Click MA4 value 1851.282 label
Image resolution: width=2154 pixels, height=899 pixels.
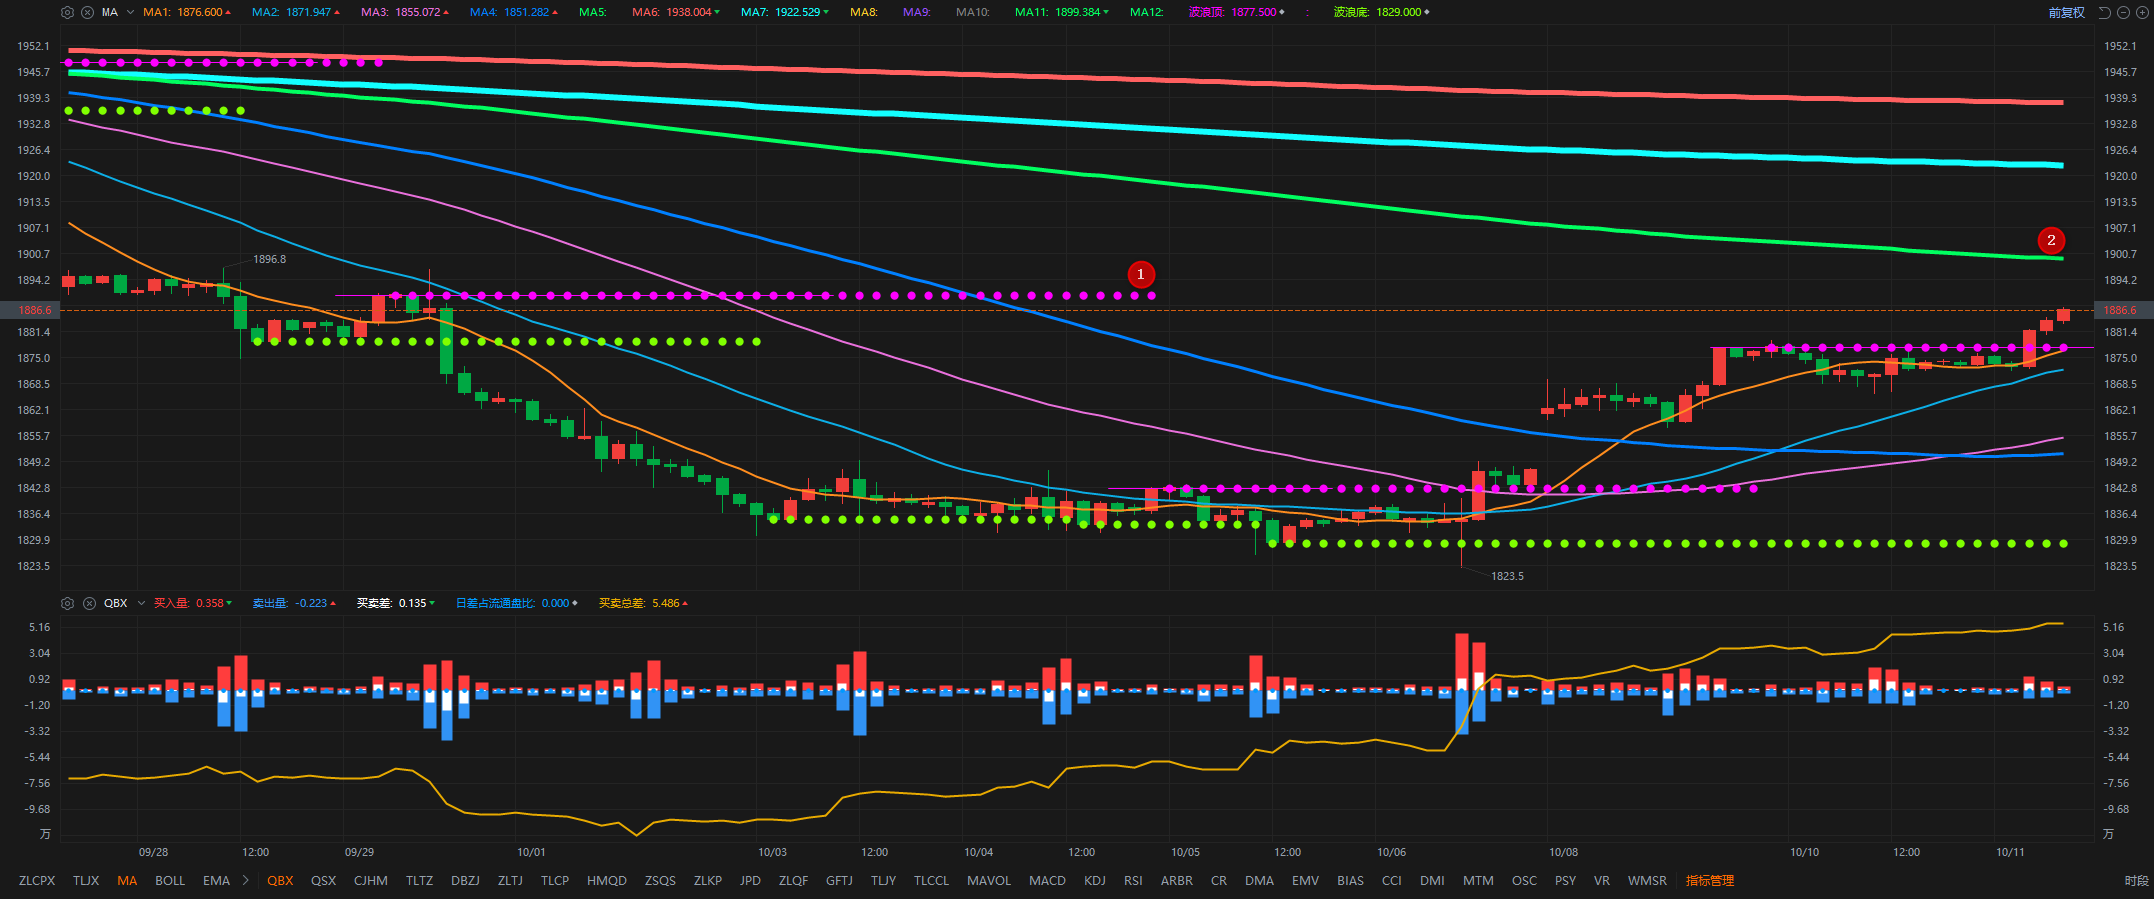514,12
